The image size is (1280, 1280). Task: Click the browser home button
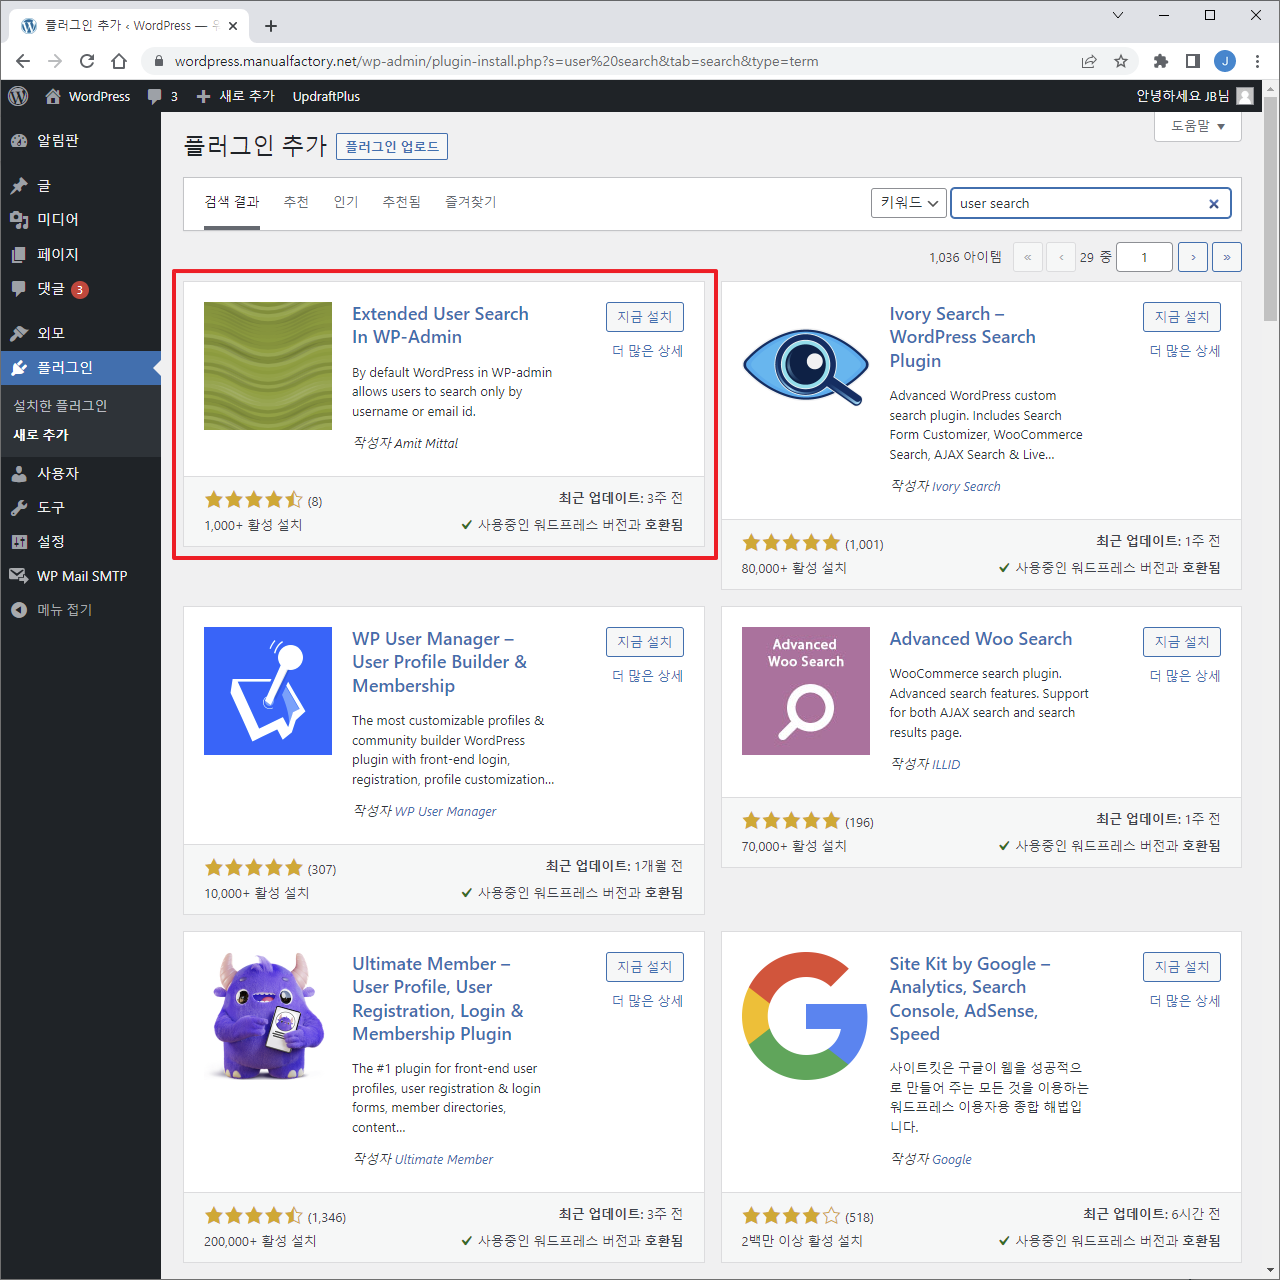[119, 61]
